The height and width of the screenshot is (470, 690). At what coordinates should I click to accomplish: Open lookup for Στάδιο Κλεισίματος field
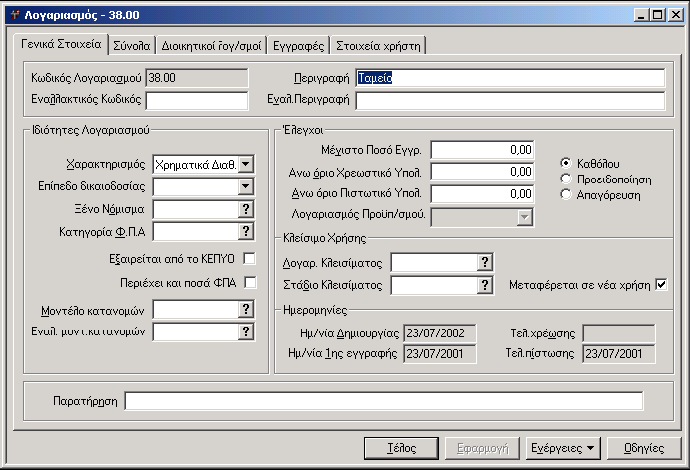pyautogui.click(x=484, y=285)
